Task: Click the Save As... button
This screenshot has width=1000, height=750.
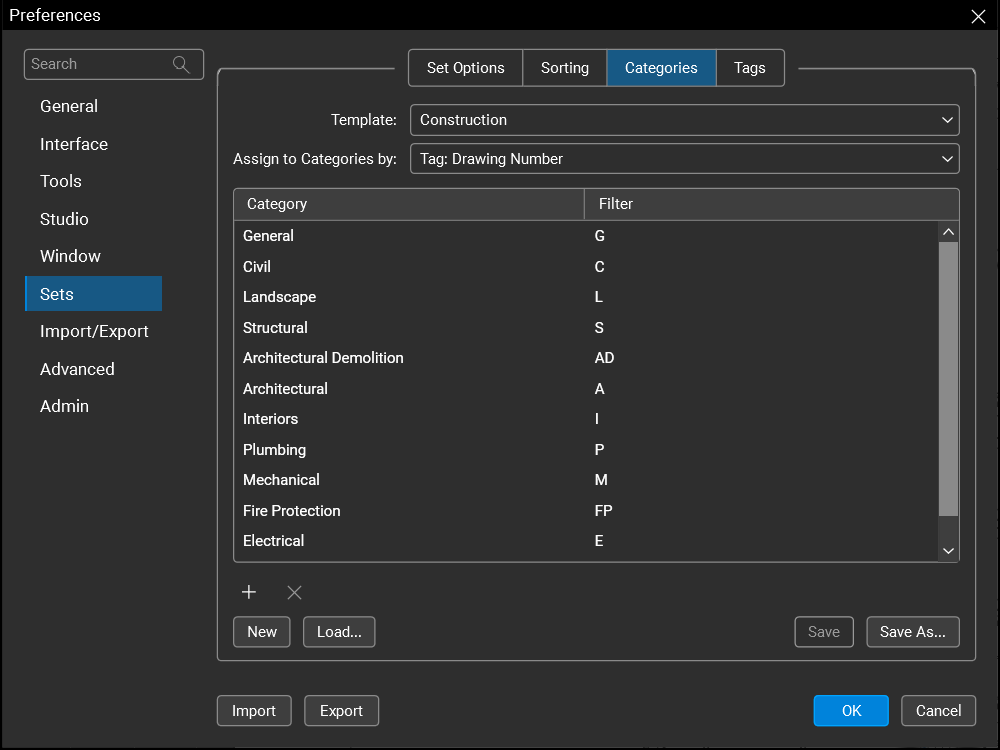Action: (912, 632)
